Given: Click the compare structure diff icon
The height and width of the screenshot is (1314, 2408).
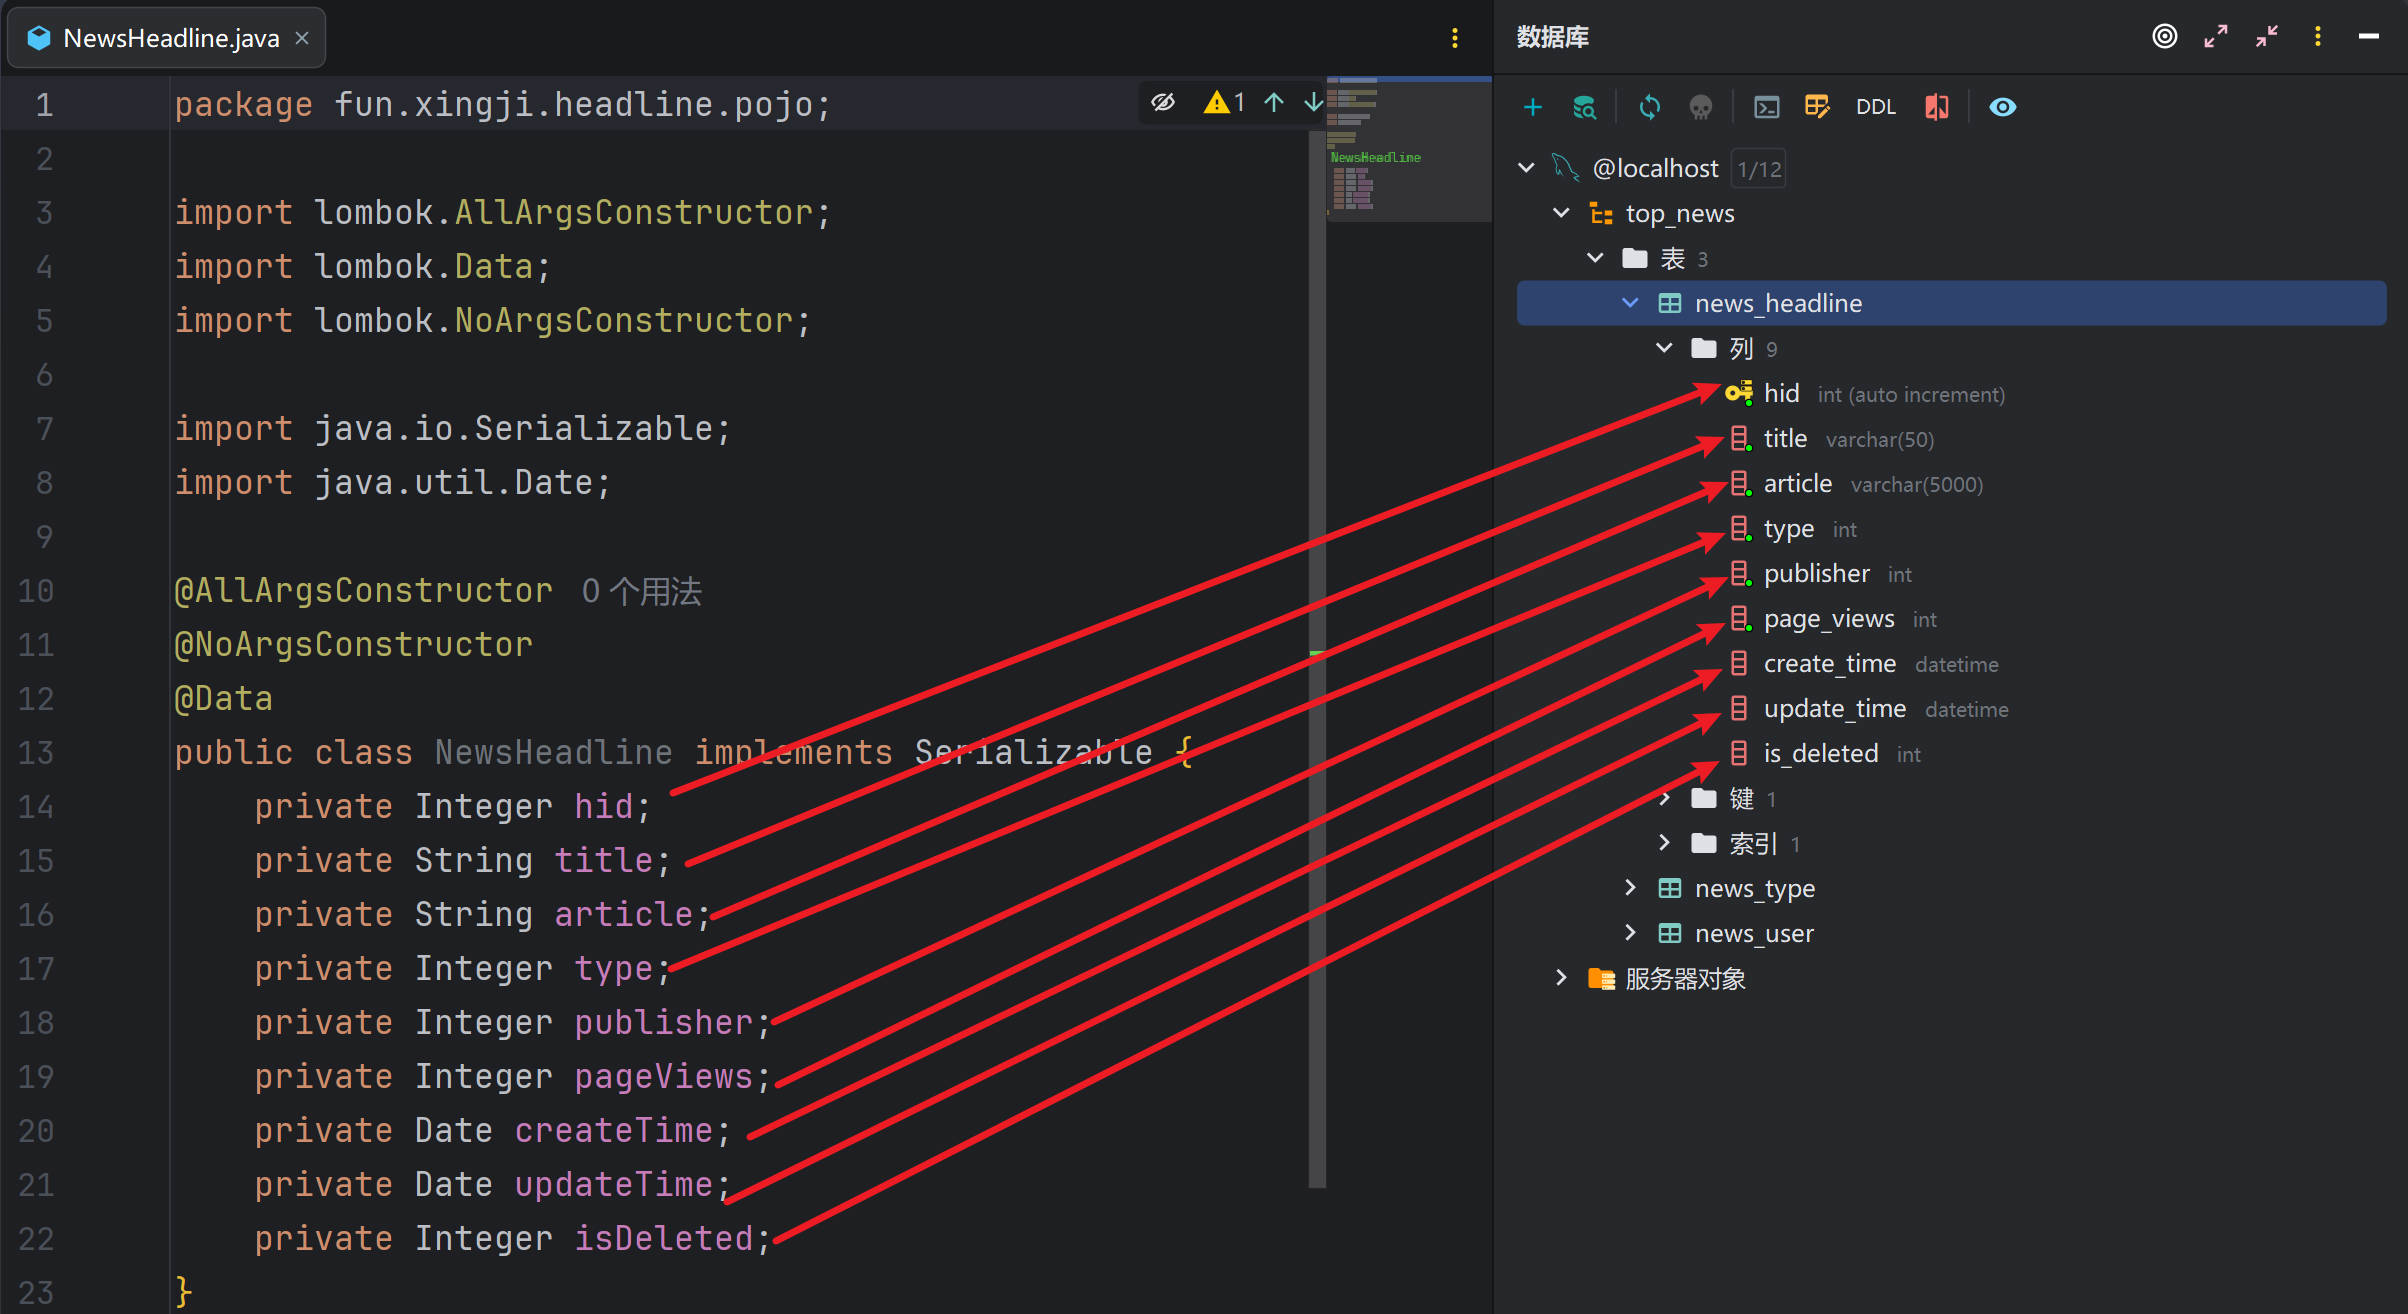Looking at the screenshot, I should click(1936, 107).
